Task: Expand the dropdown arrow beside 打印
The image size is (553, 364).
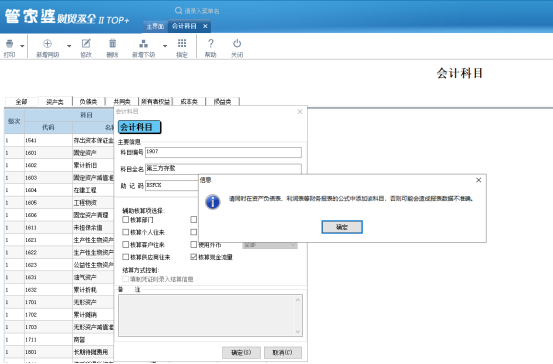Action: tap(22, 46)
